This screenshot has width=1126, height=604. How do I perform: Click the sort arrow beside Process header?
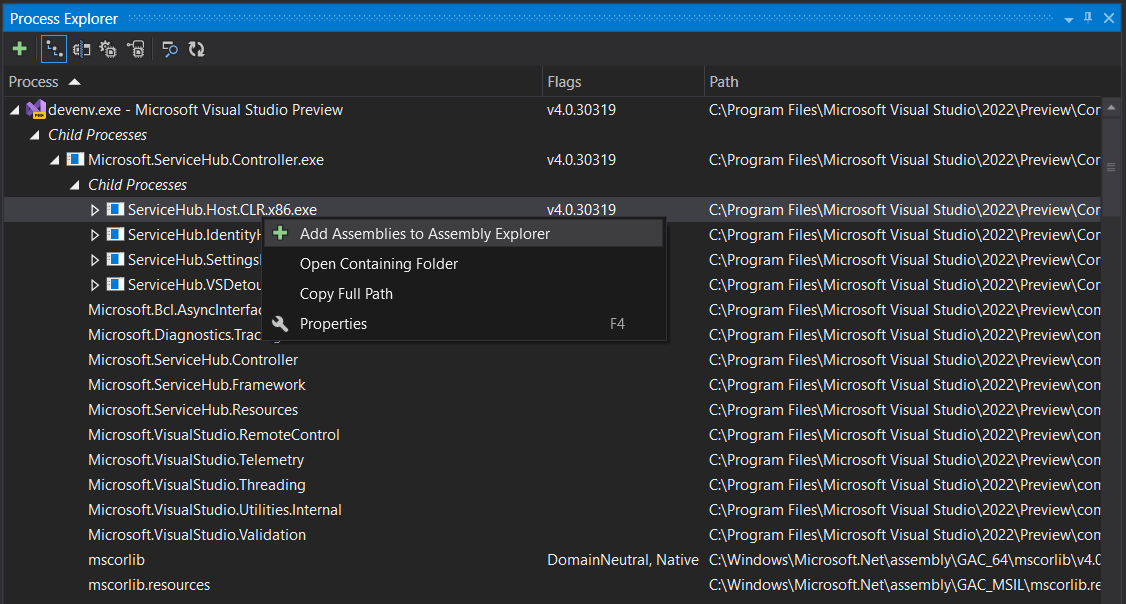tap(74, 82)
